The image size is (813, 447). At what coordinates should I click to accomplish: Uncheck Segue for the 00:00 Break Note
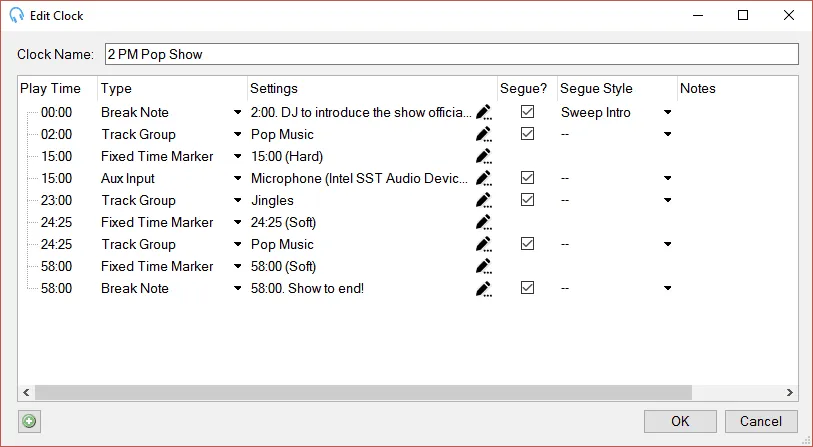[x=527, y=112]
